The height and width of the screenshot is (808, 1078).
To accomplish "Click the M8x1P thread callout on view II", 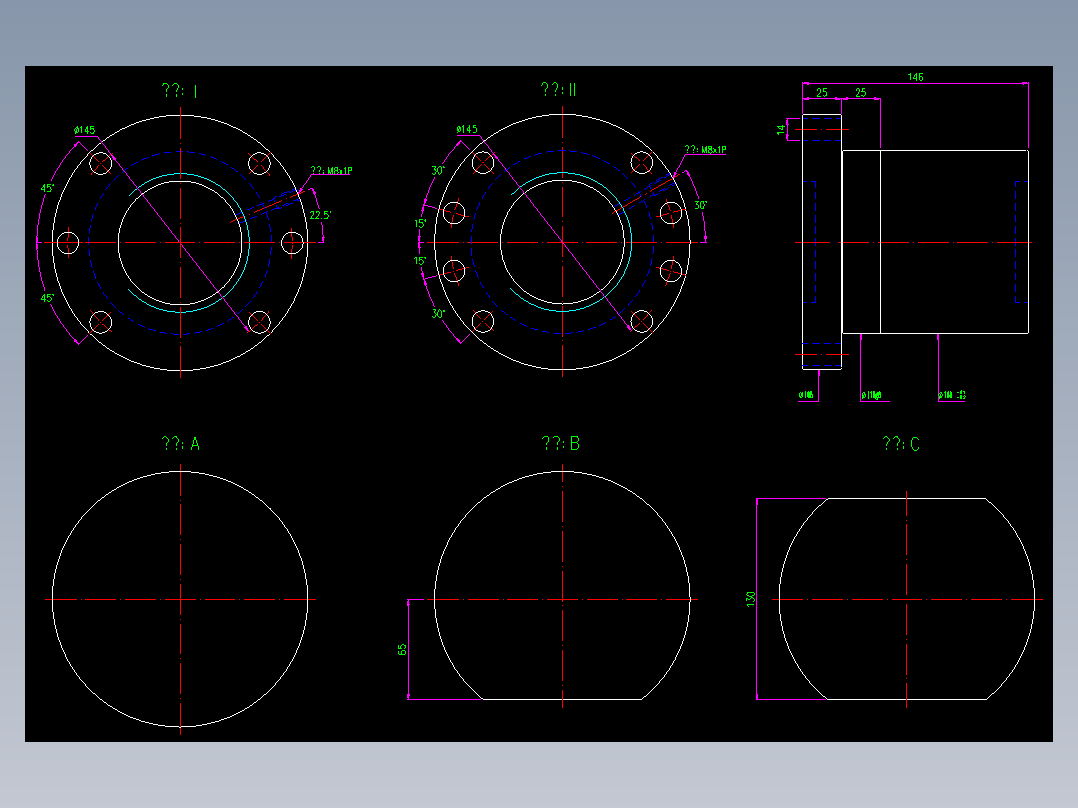I will point(706,150).
